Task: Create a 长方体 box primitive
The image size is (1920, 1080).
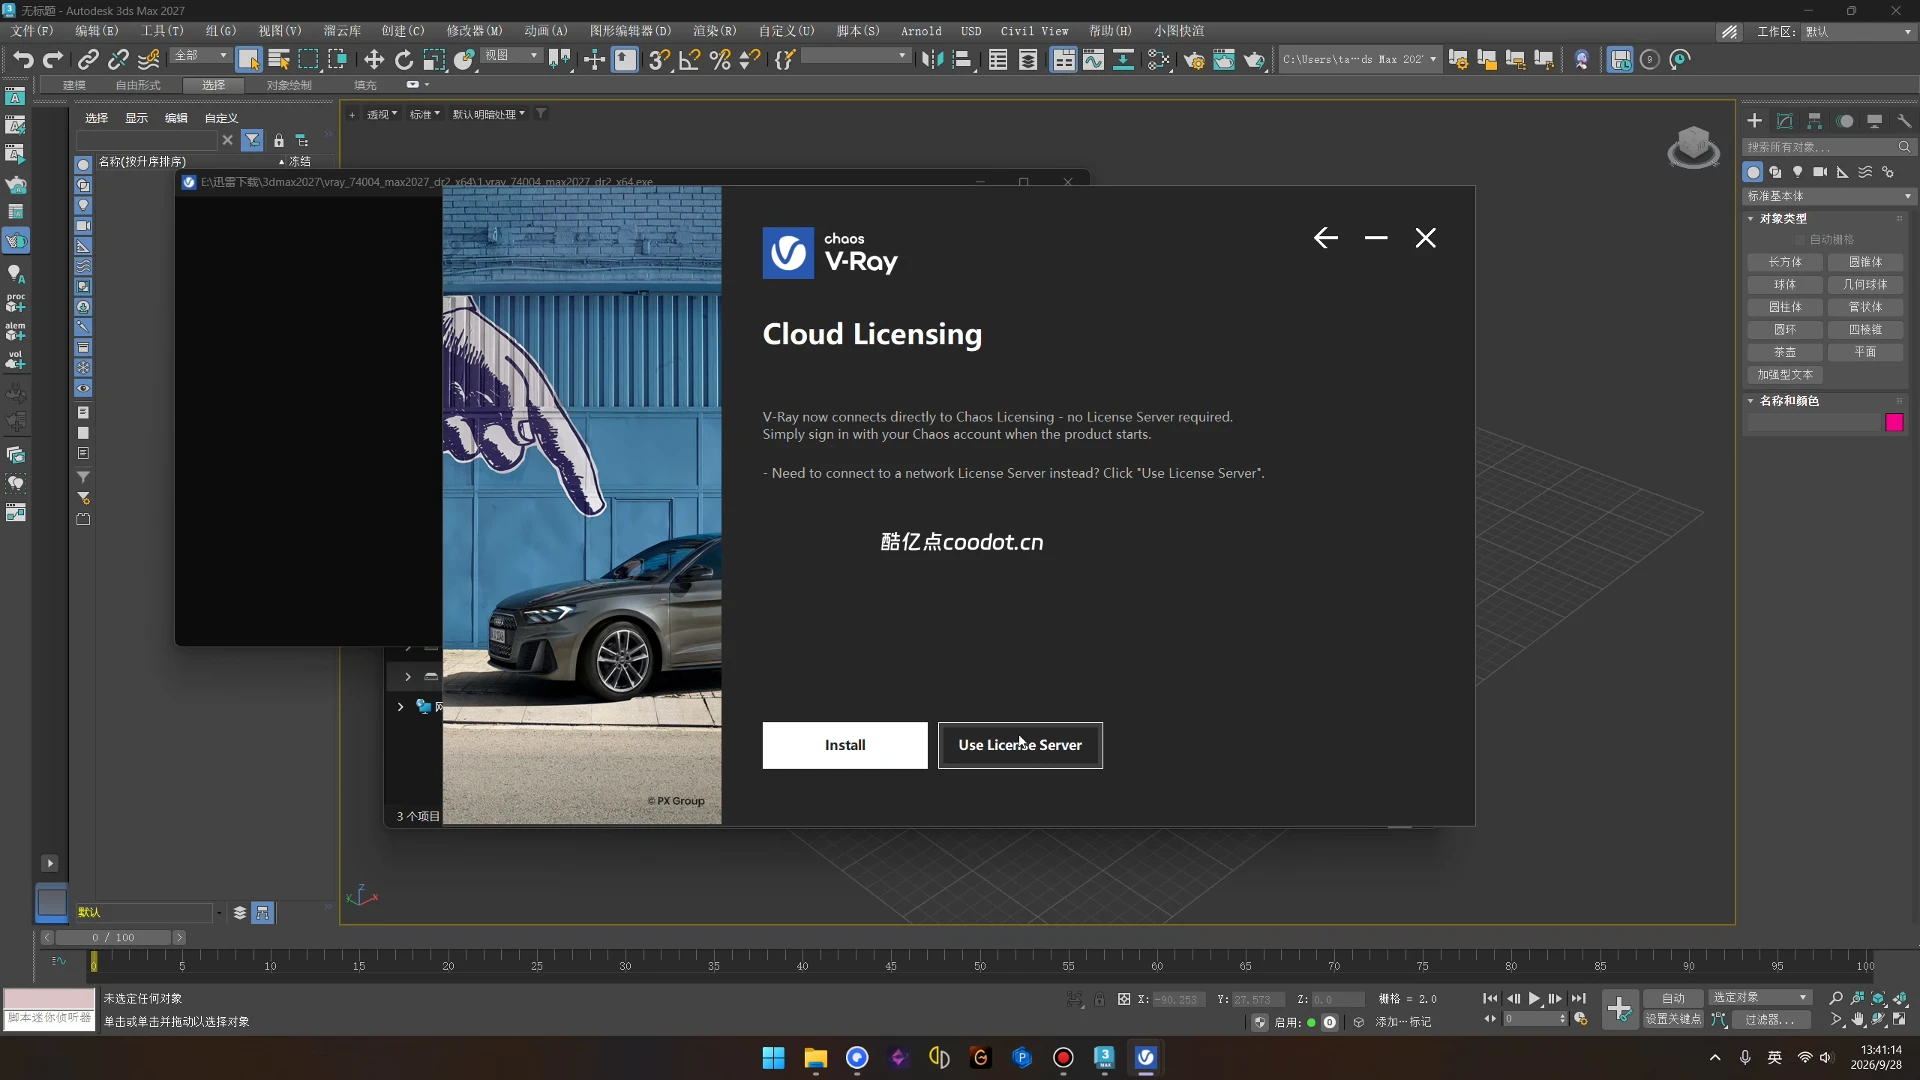Action: point(1785,262)
